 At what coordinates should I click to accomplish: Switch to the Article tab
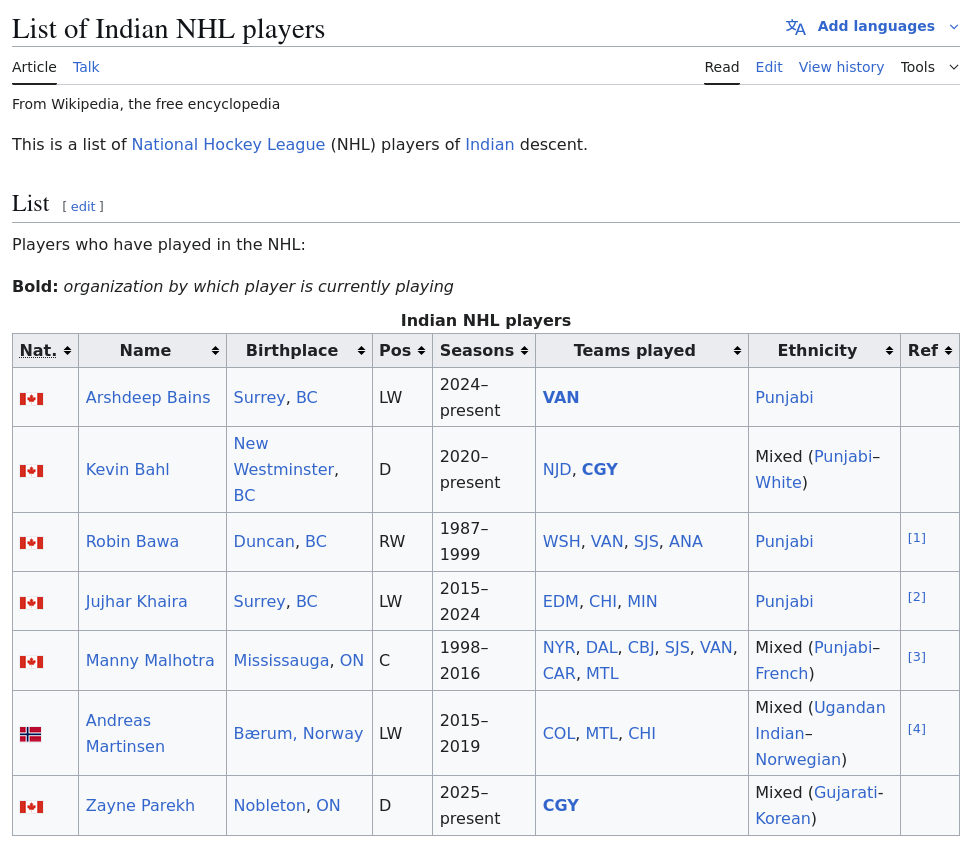tap(34, 67)
